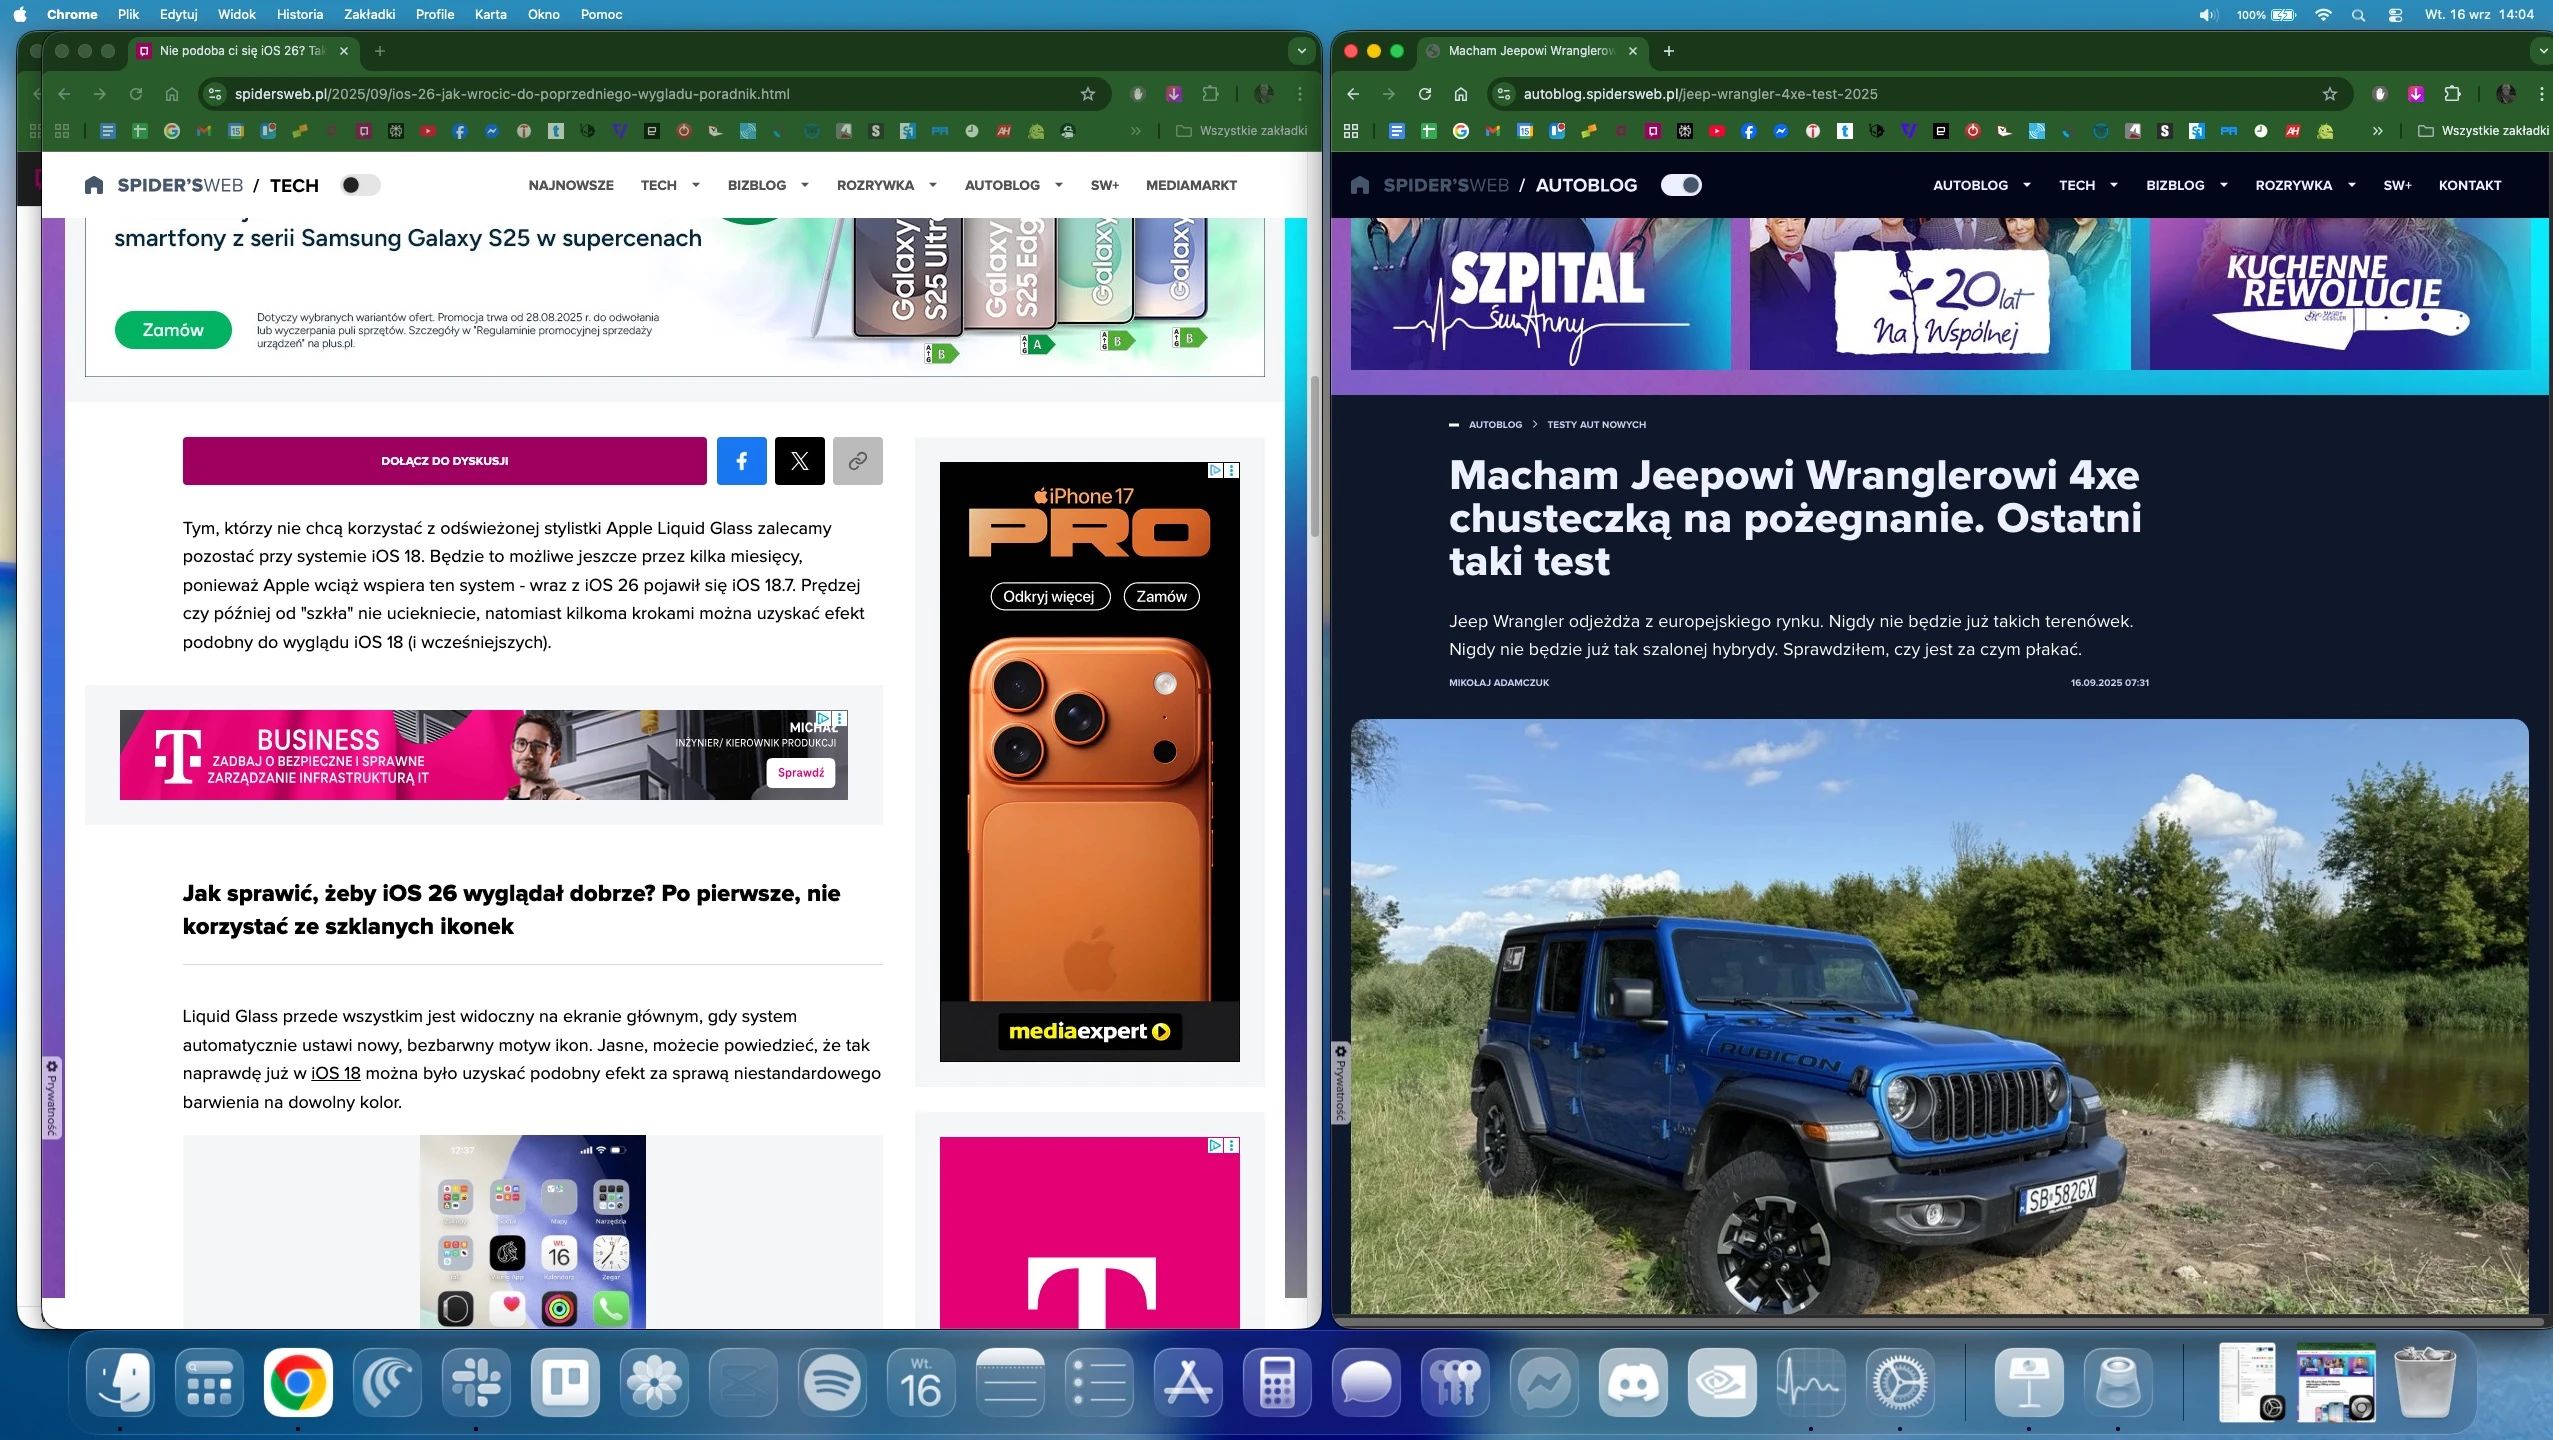The height and width of the screenshot is (1440, 2553).
Task: Open Spotify from the Dock
Action: [x=832, y=1383]
